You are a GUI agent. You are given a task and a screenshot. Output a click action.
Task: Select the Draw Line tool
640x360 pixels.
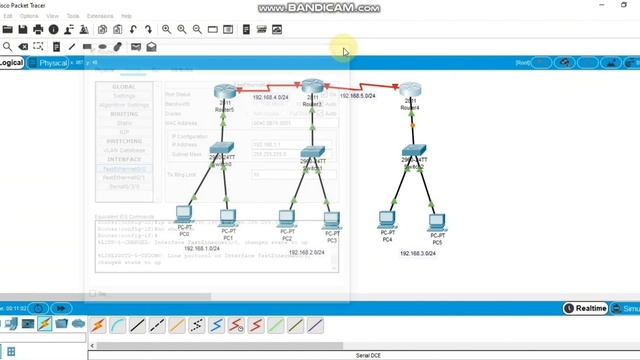pos(72,47)
